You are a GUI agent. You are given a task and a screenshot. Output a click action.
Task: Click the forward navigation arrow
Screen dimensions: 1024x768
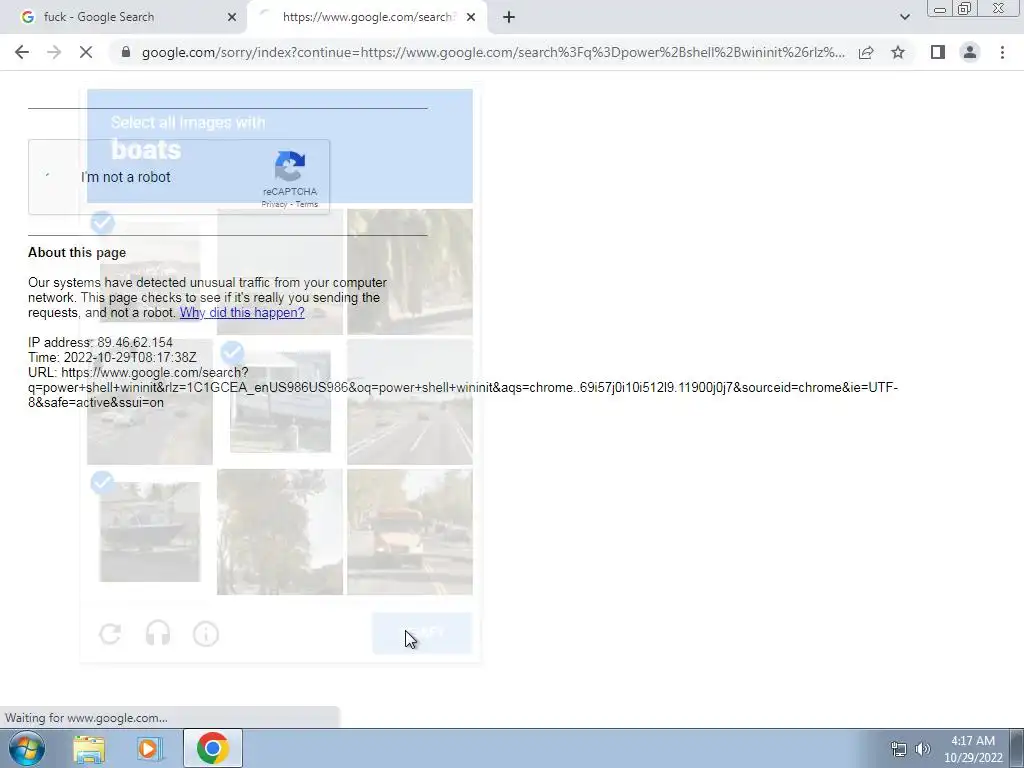click(54, 52)
